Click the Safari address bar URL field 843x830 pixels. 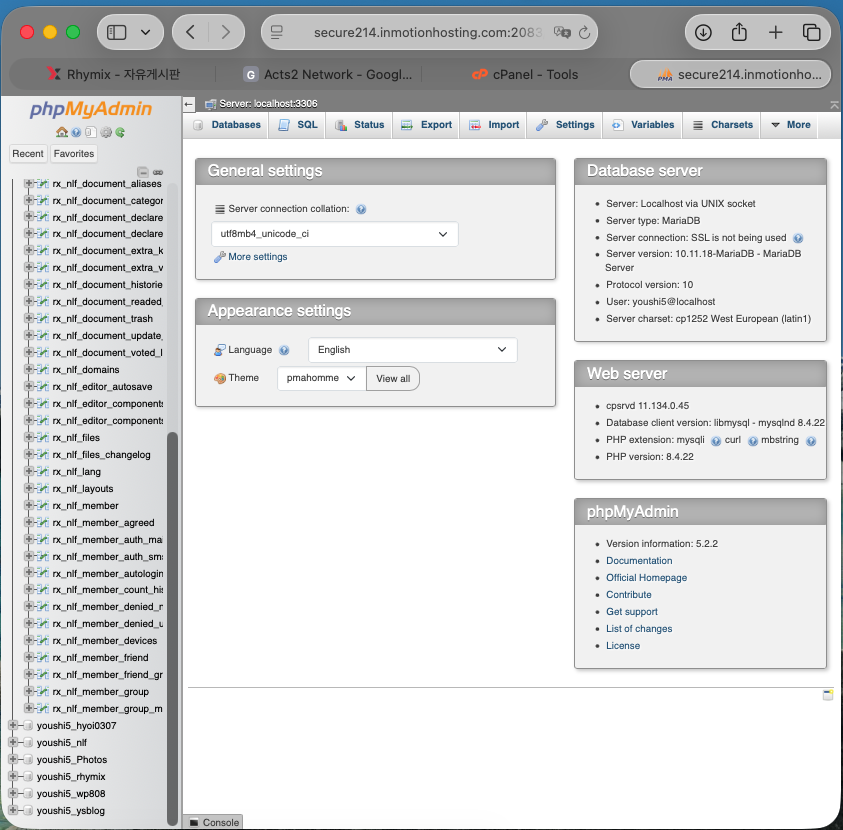pyautogui.click(x=428, y=32)
